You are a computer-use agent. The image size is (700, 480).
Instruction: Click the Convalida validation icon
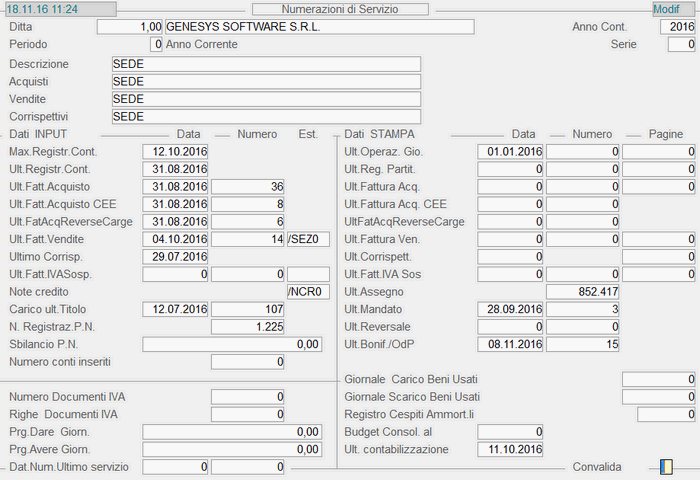pos(665,467)
